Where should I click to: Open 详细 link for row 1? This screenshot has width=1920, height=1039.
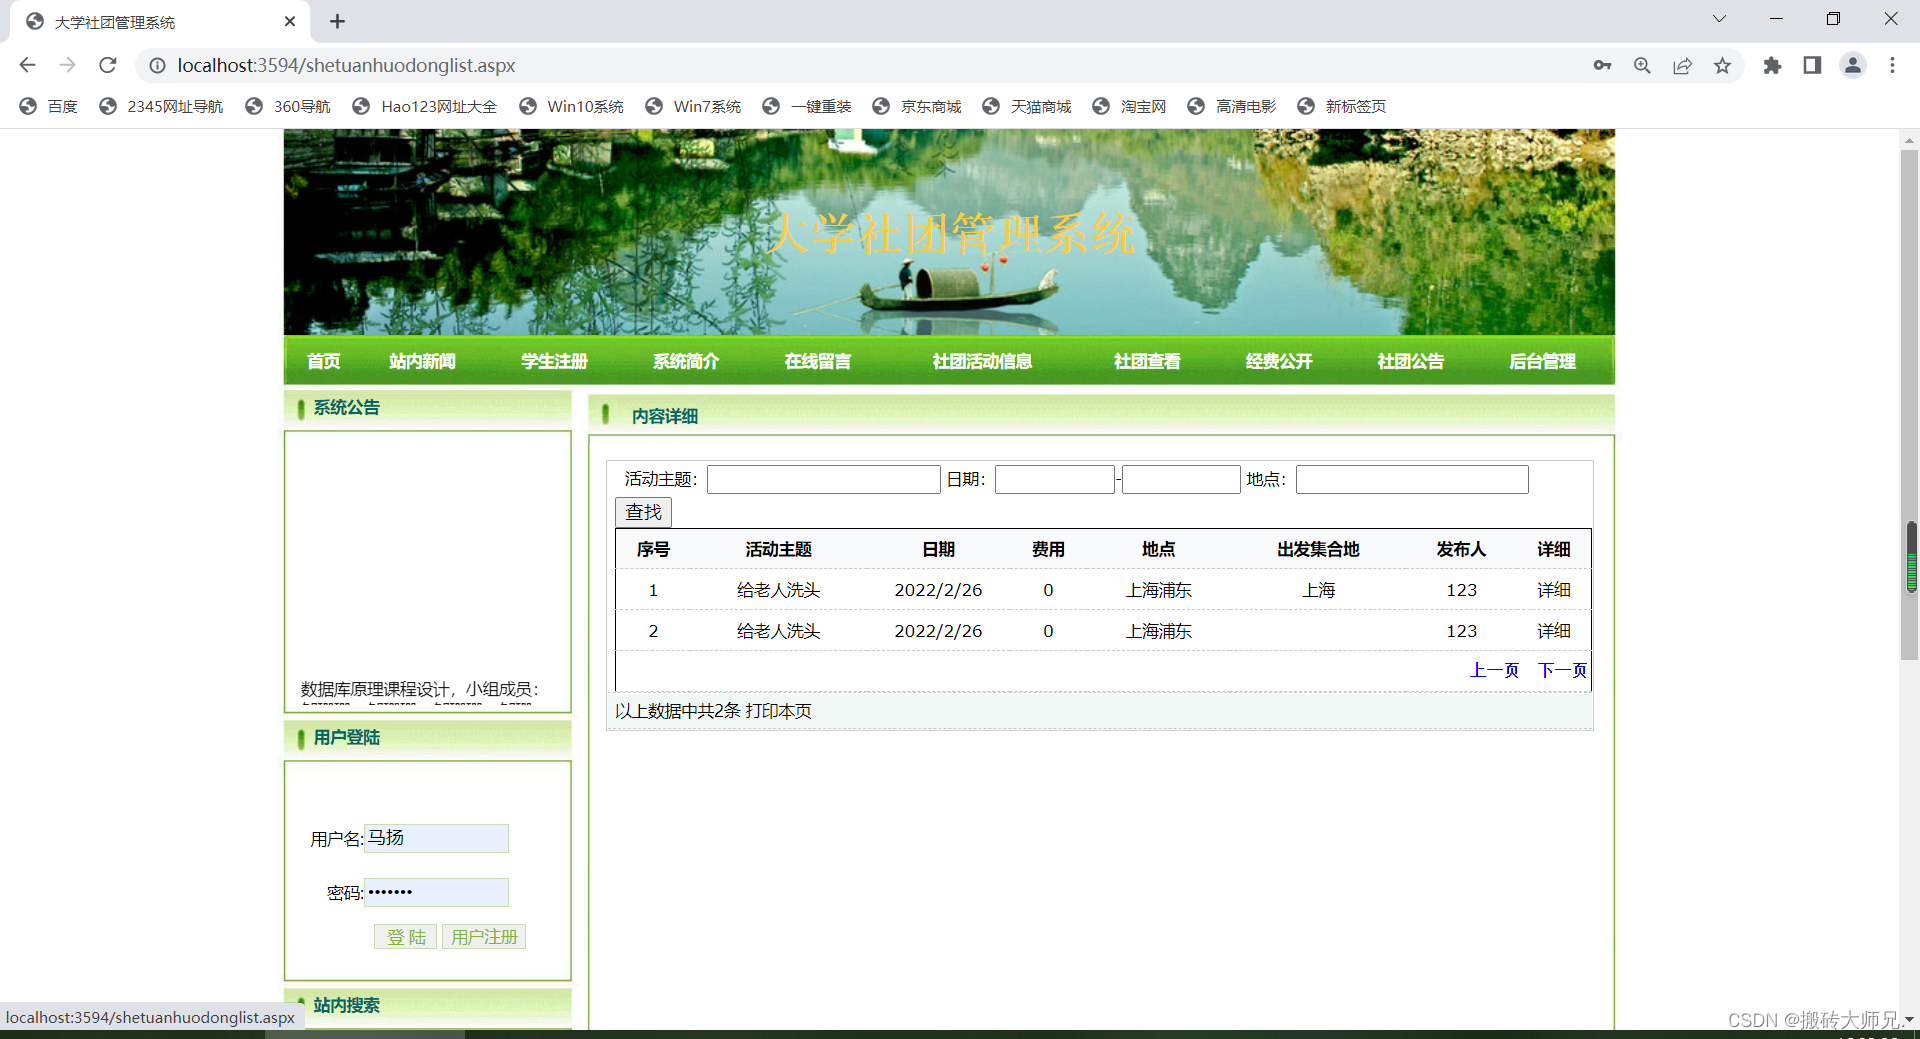coord(1554,590)
